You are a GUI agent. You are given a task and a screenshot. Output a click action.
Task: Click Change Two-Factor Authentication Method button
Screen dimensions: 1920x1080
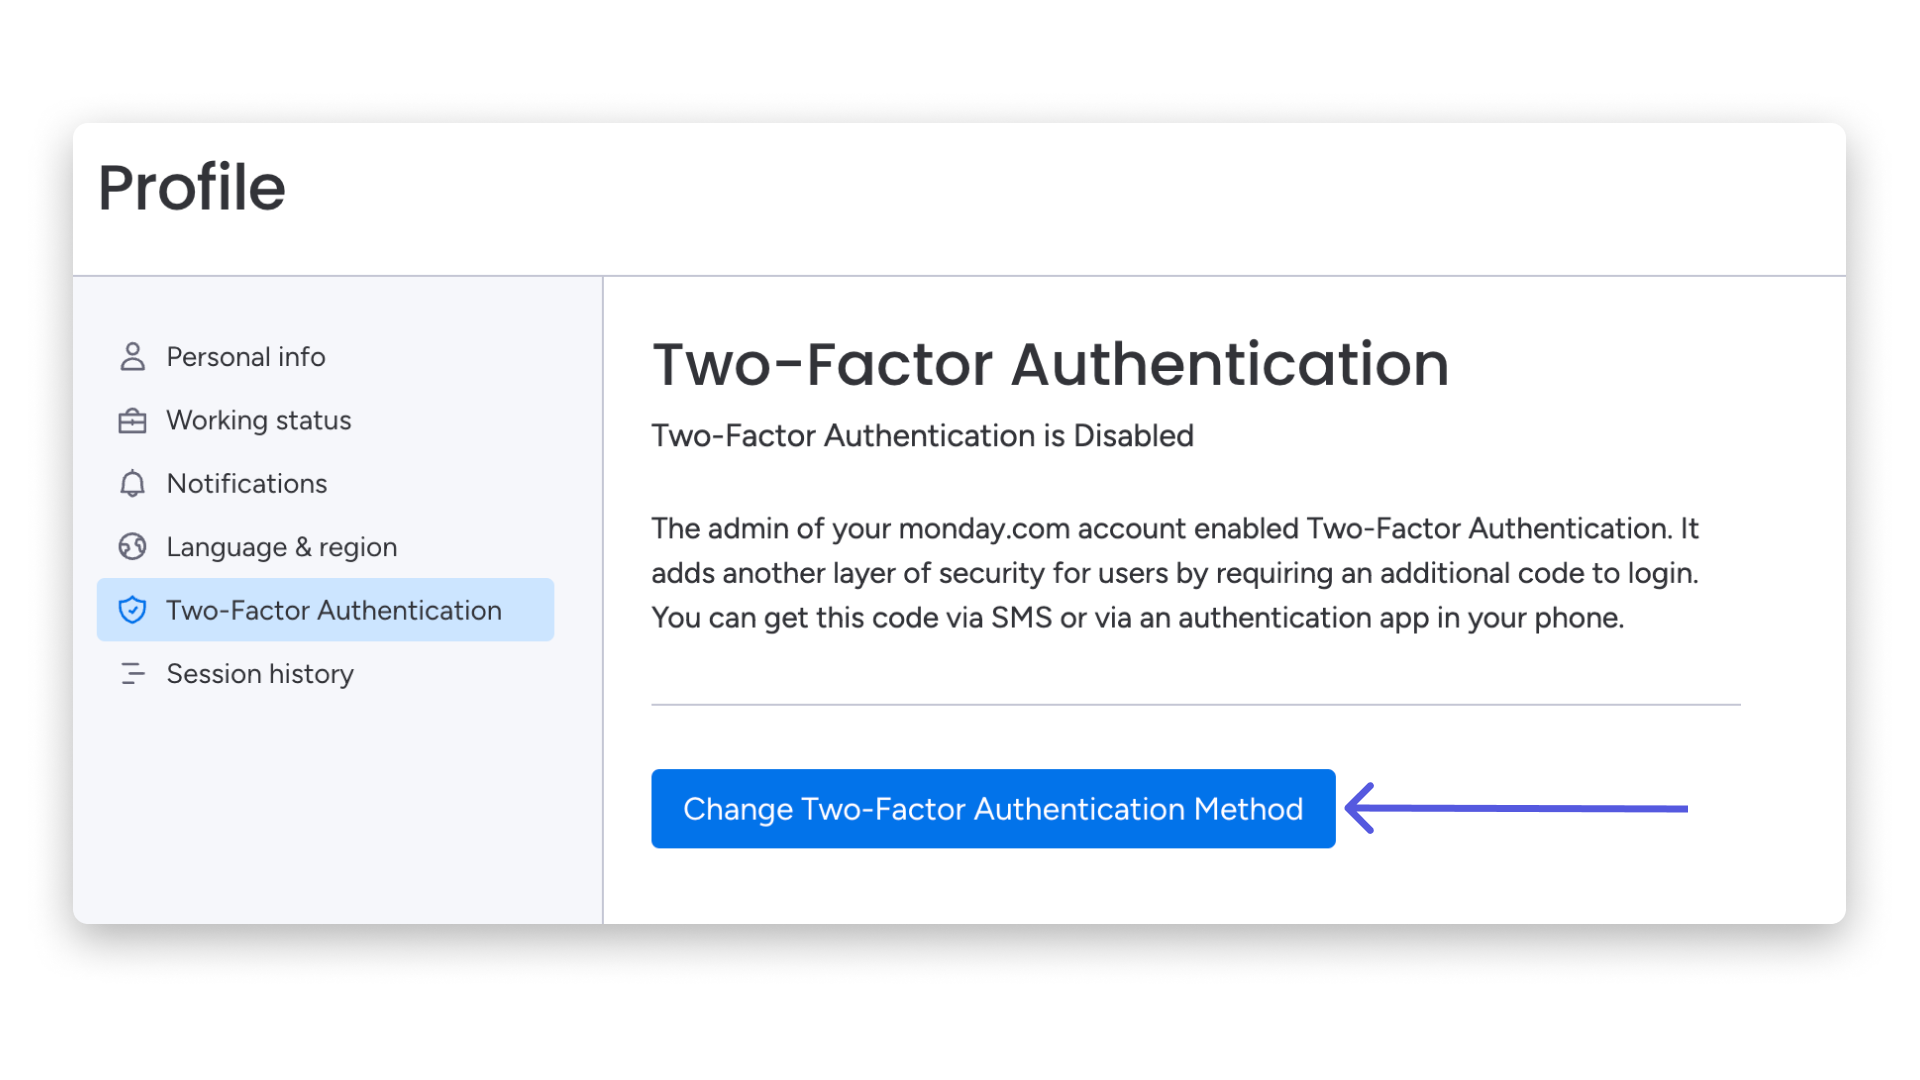tap(993, 809)
